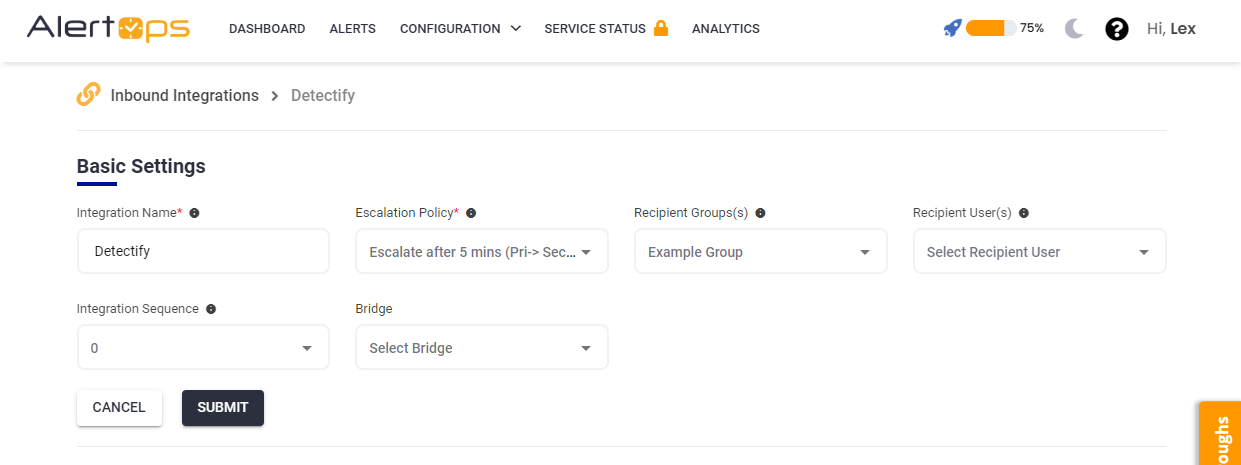Expand the Select Bridge dropdown

click(x=481, y=348)
